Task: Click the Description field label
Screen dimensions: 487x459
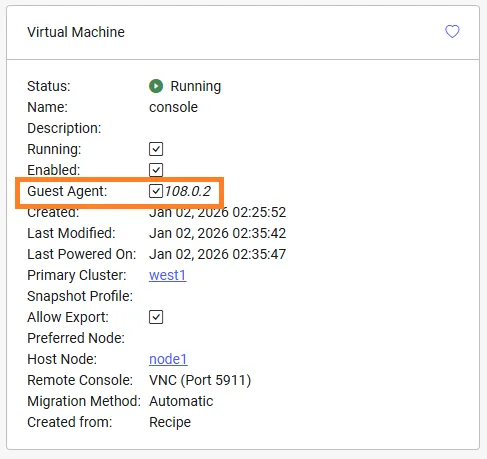Action: click(64, 128)
